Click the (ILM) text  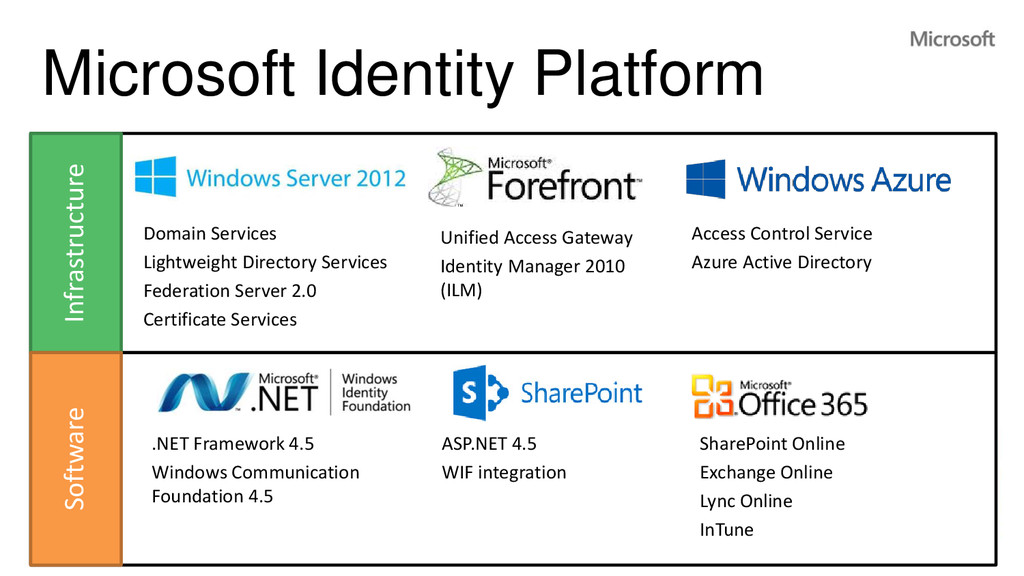(x=462, y=290)
